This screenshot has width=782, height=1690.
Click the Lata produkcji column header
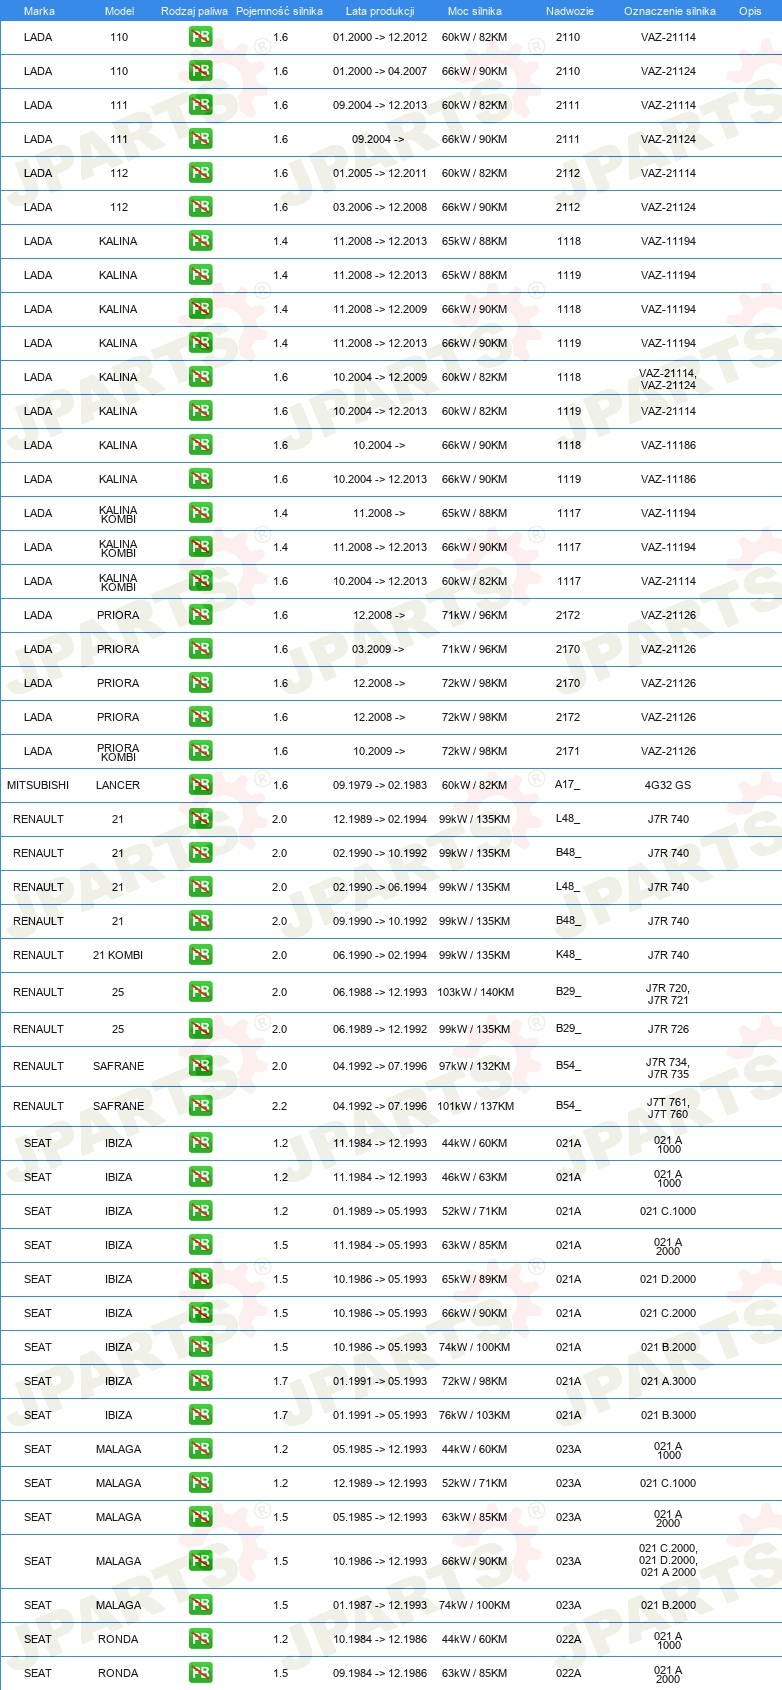pyautogui.click(x=380, y=11)
